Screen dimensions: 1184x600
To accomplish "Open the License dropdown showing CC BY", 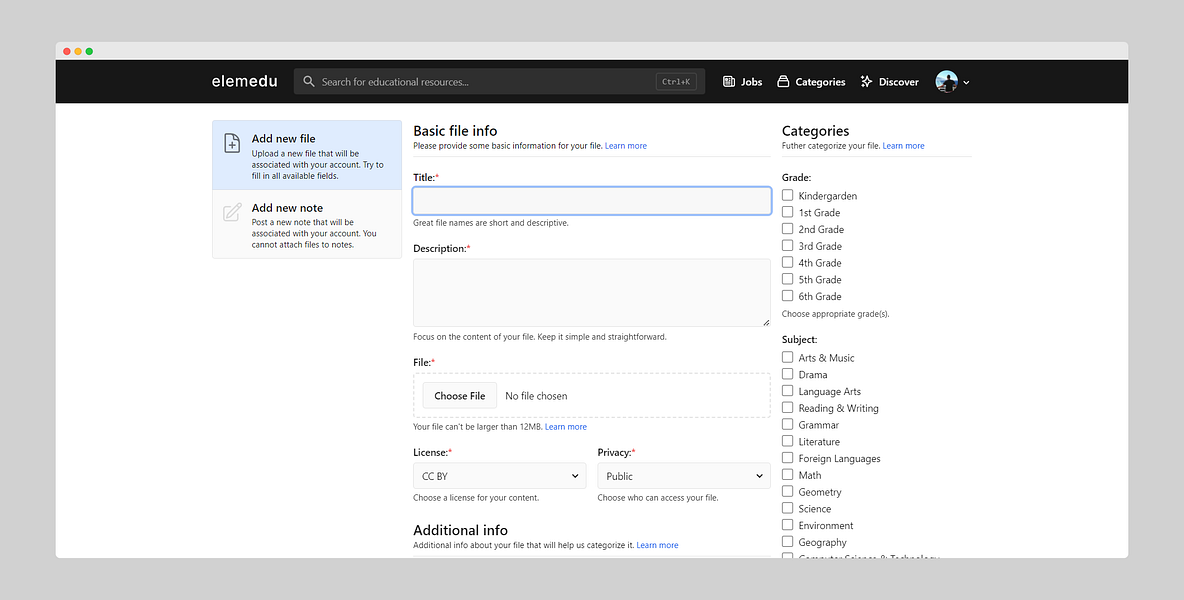I will (x=499, y=476).
